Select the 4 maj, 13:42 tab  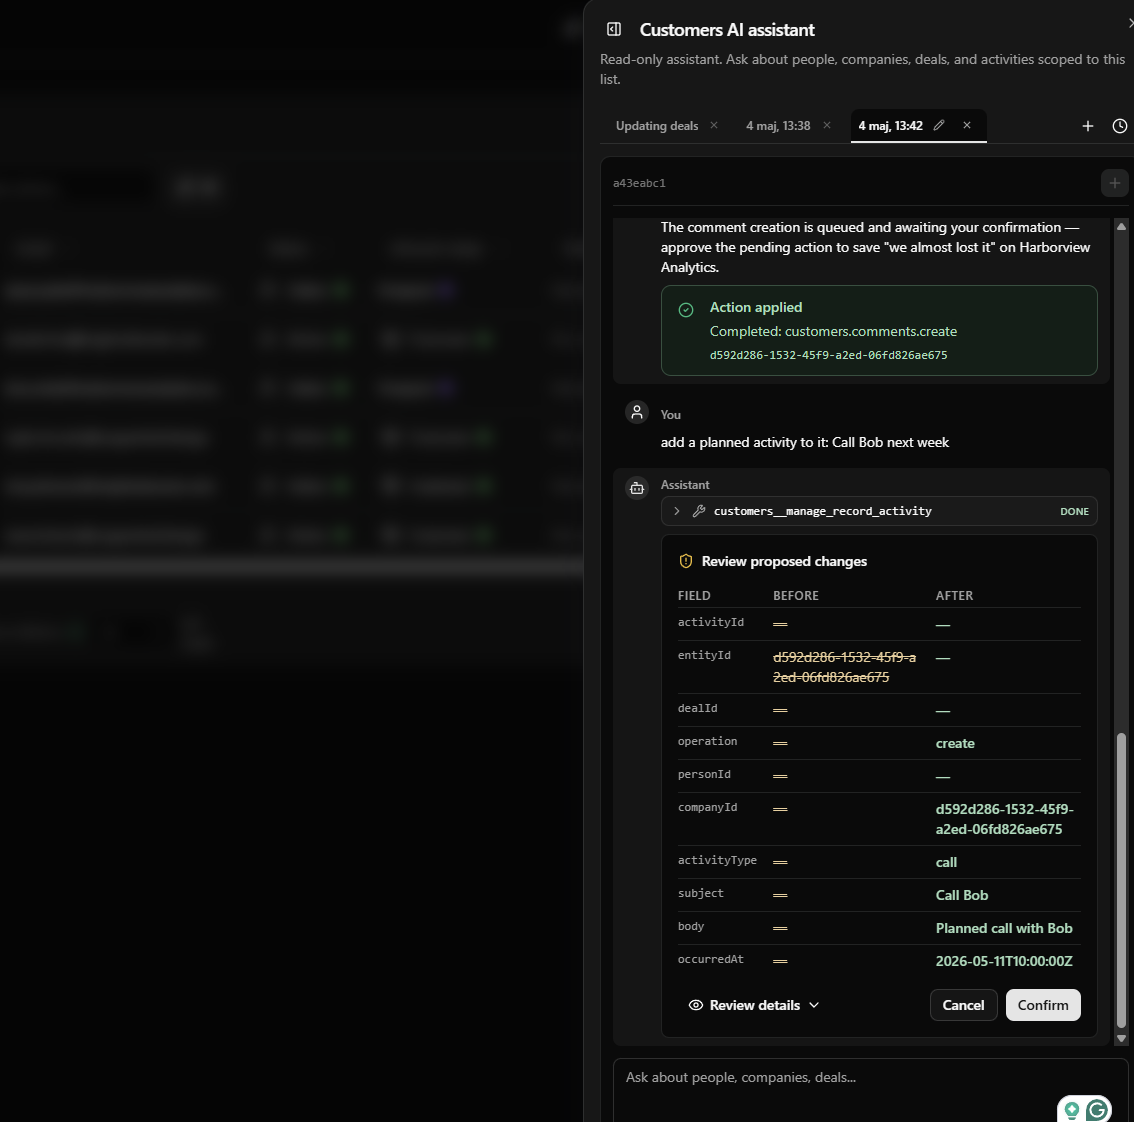point(890,126)
